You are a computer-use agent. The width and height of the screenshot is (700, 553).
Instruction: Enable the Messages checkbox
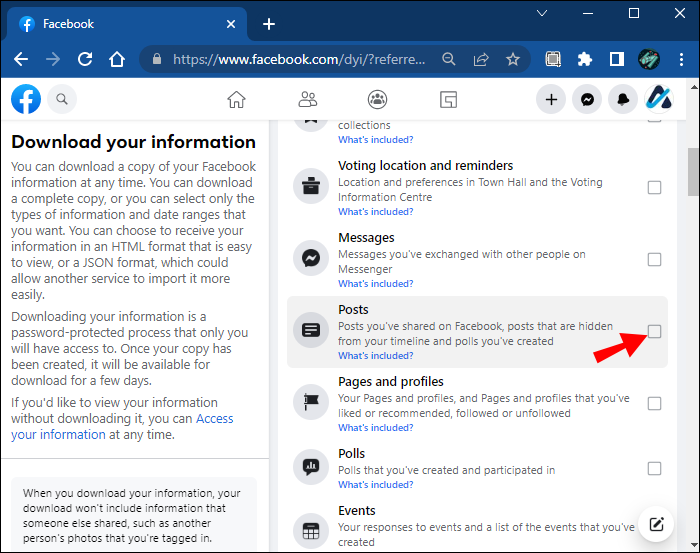(x=654, y=260)
